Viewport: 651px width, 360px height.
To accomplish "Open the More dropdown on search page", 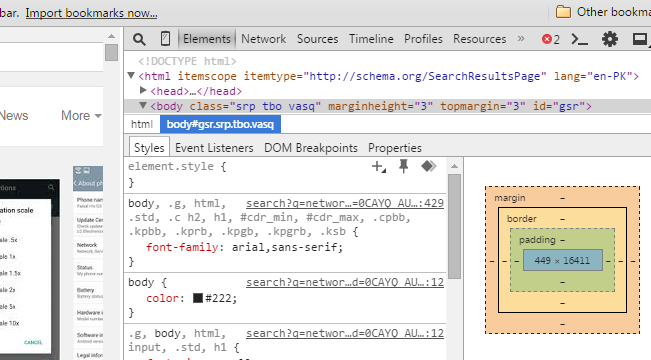I will (81, 115).
